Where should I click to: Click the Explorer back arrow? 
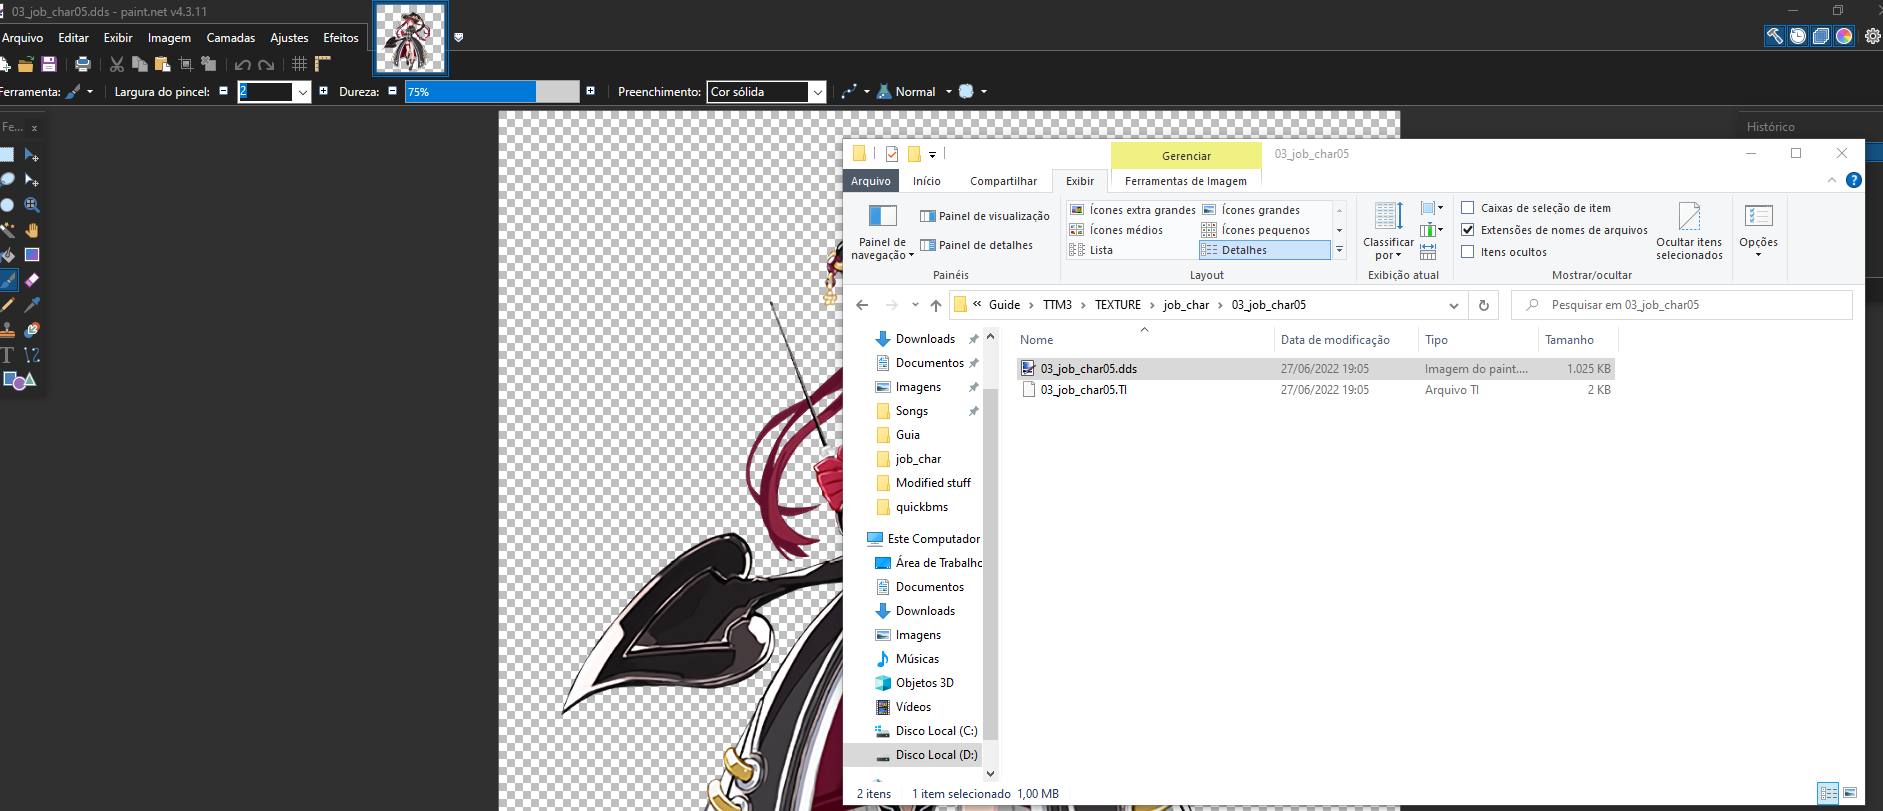[x=862, y=305]
